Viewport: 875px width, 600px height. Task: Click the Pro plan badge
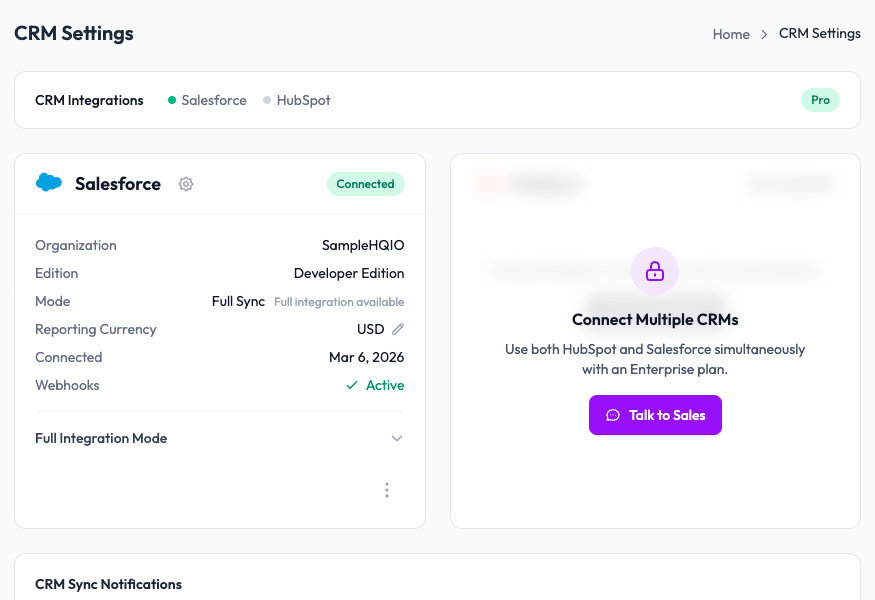click(820, 100)
